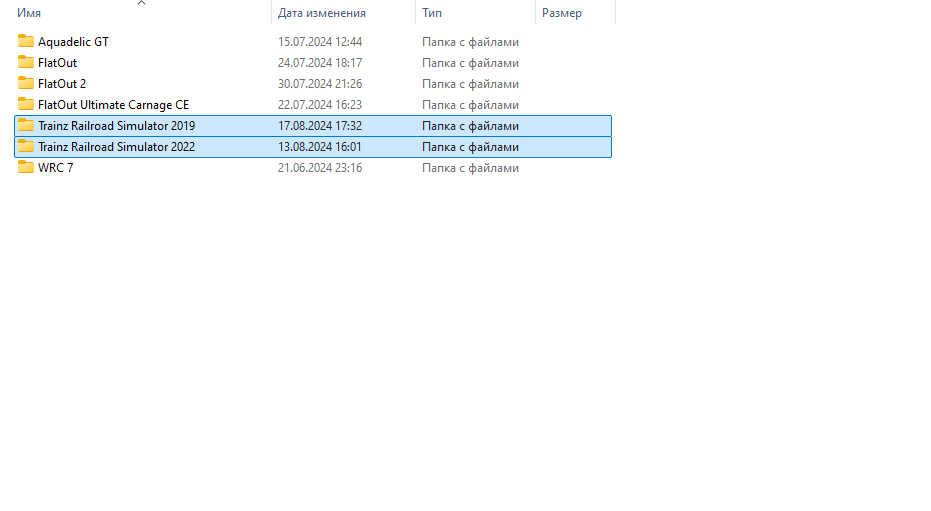Select the Aquadelic GT folder name
Image resolution: width=931 pixels, height=511 pixels.
[73, 42]
